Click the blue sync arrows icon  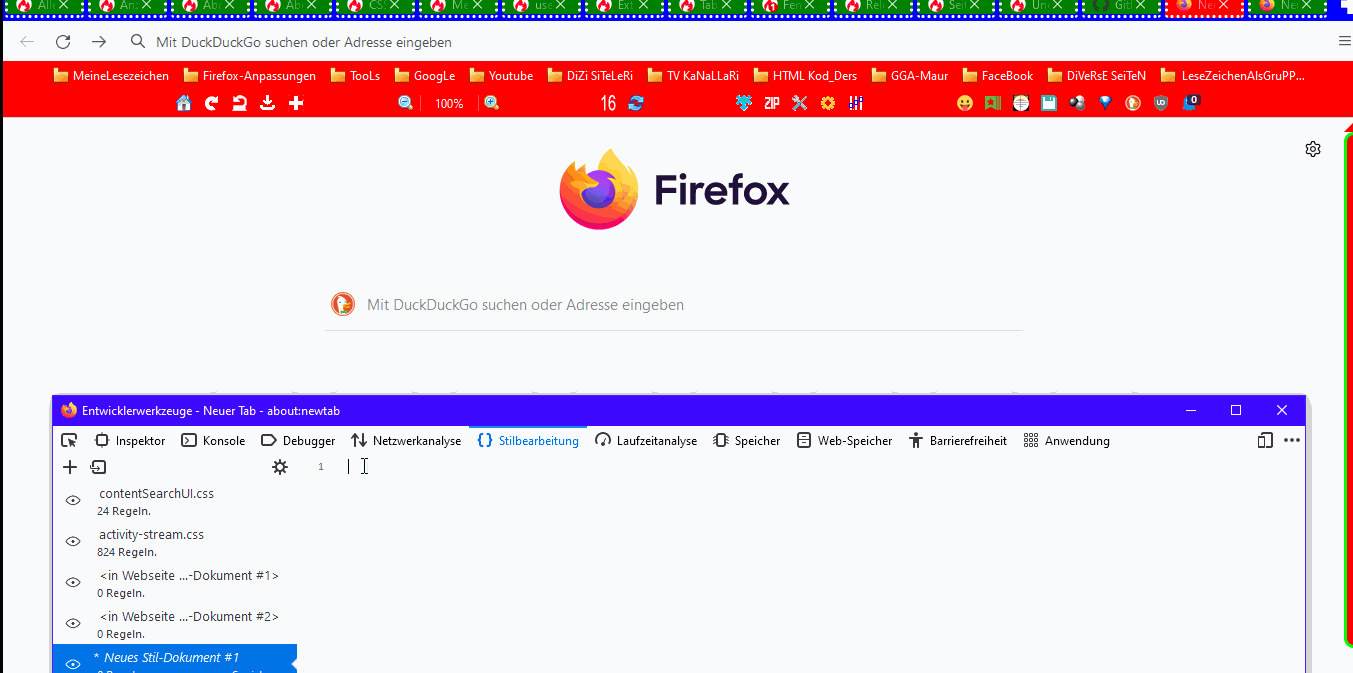pos(636,103)
